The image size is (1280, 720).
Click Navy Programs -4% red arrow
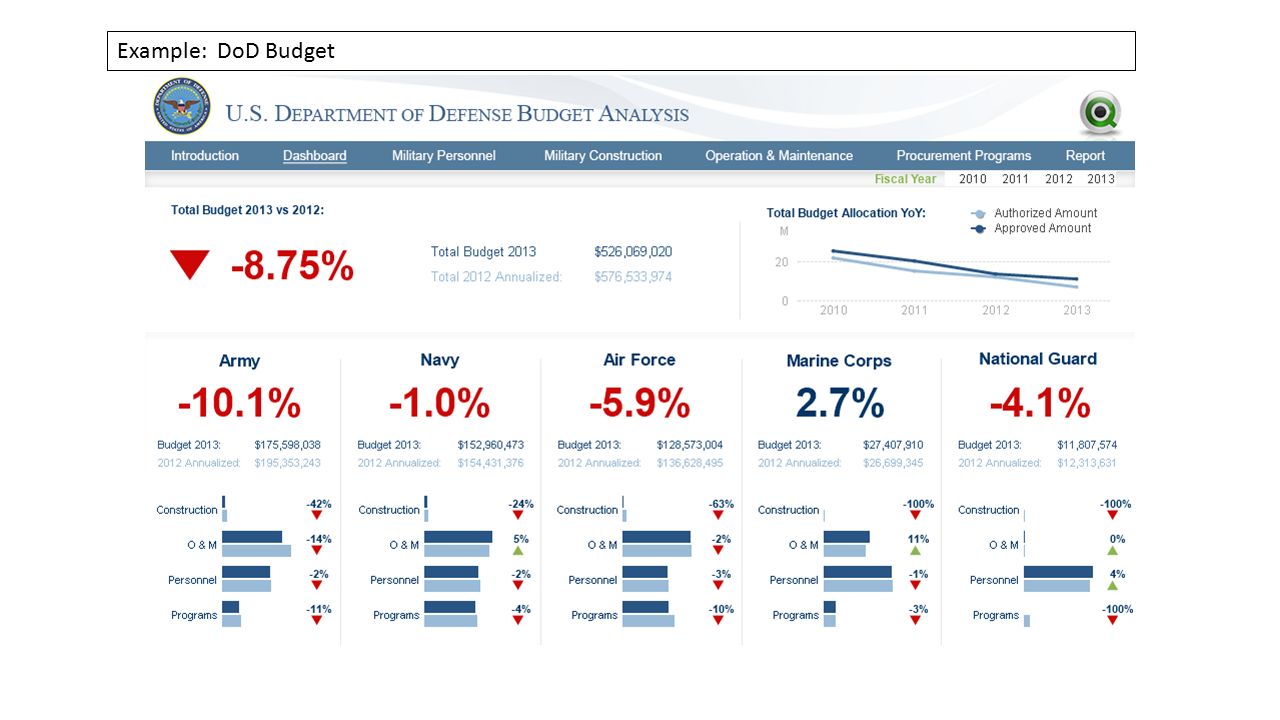[x=518, y=620]
